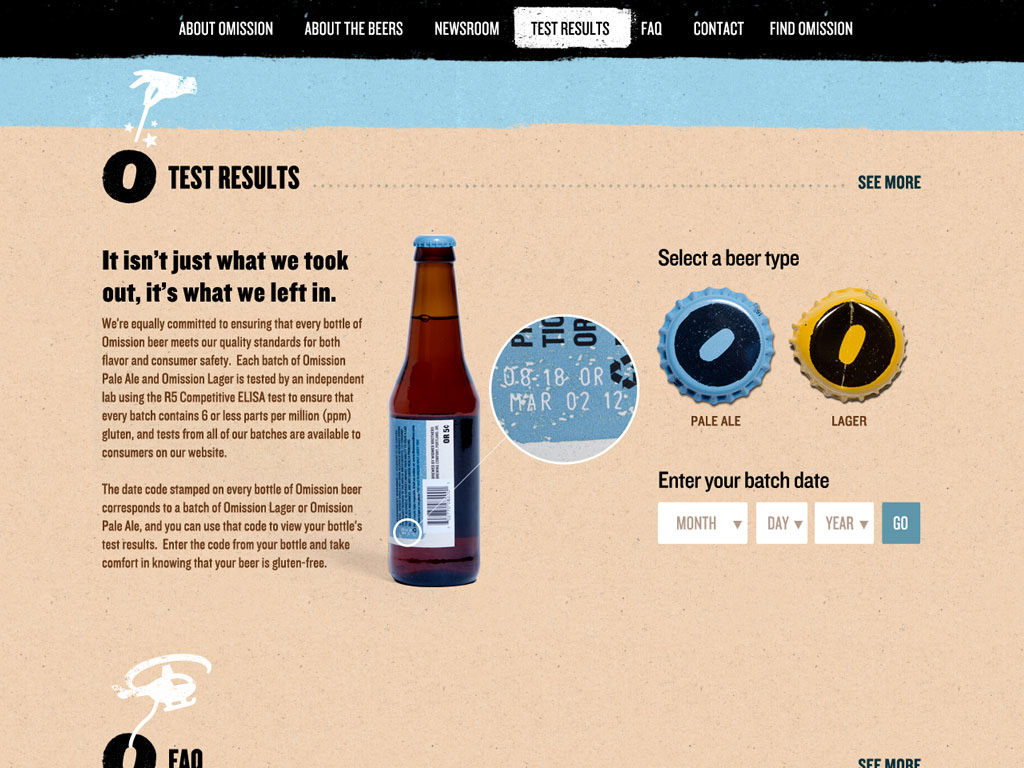Open the Contact nav link

[718, 29]
